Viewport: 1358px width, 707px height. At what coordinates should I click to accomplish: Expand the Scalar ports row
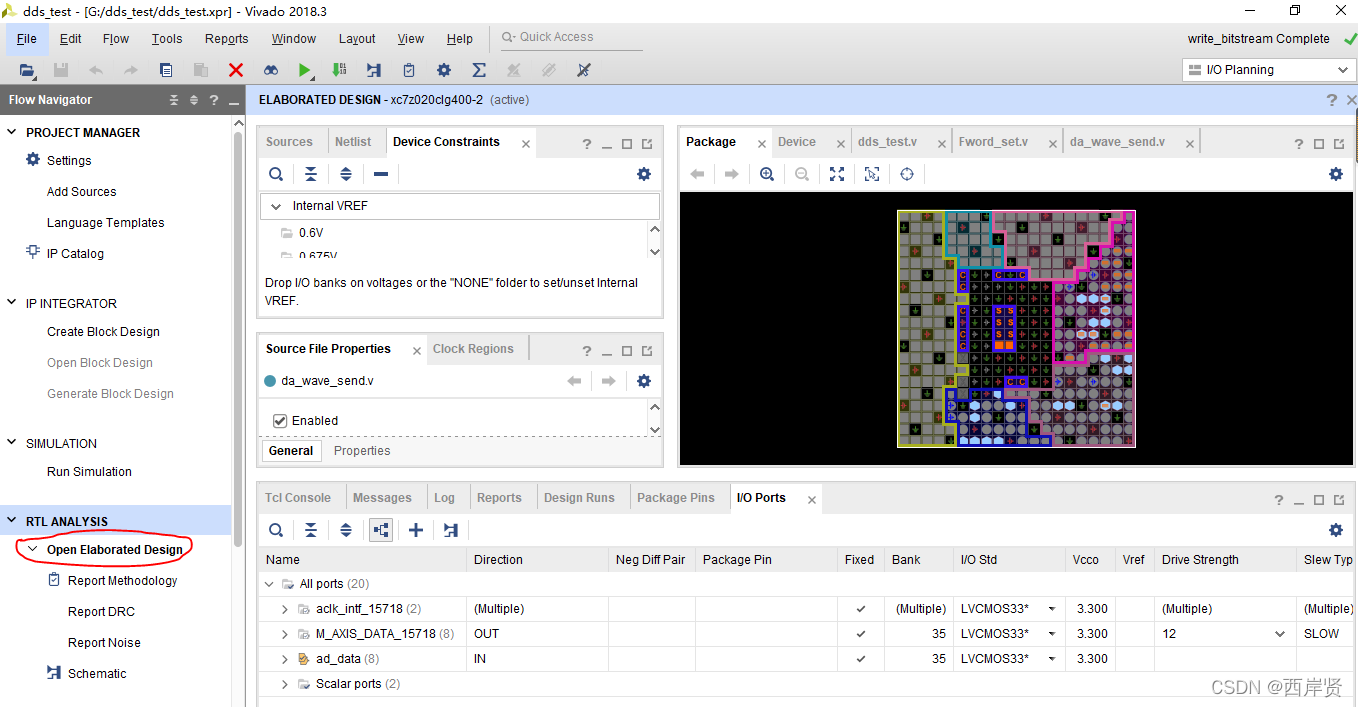click(285, 684)
